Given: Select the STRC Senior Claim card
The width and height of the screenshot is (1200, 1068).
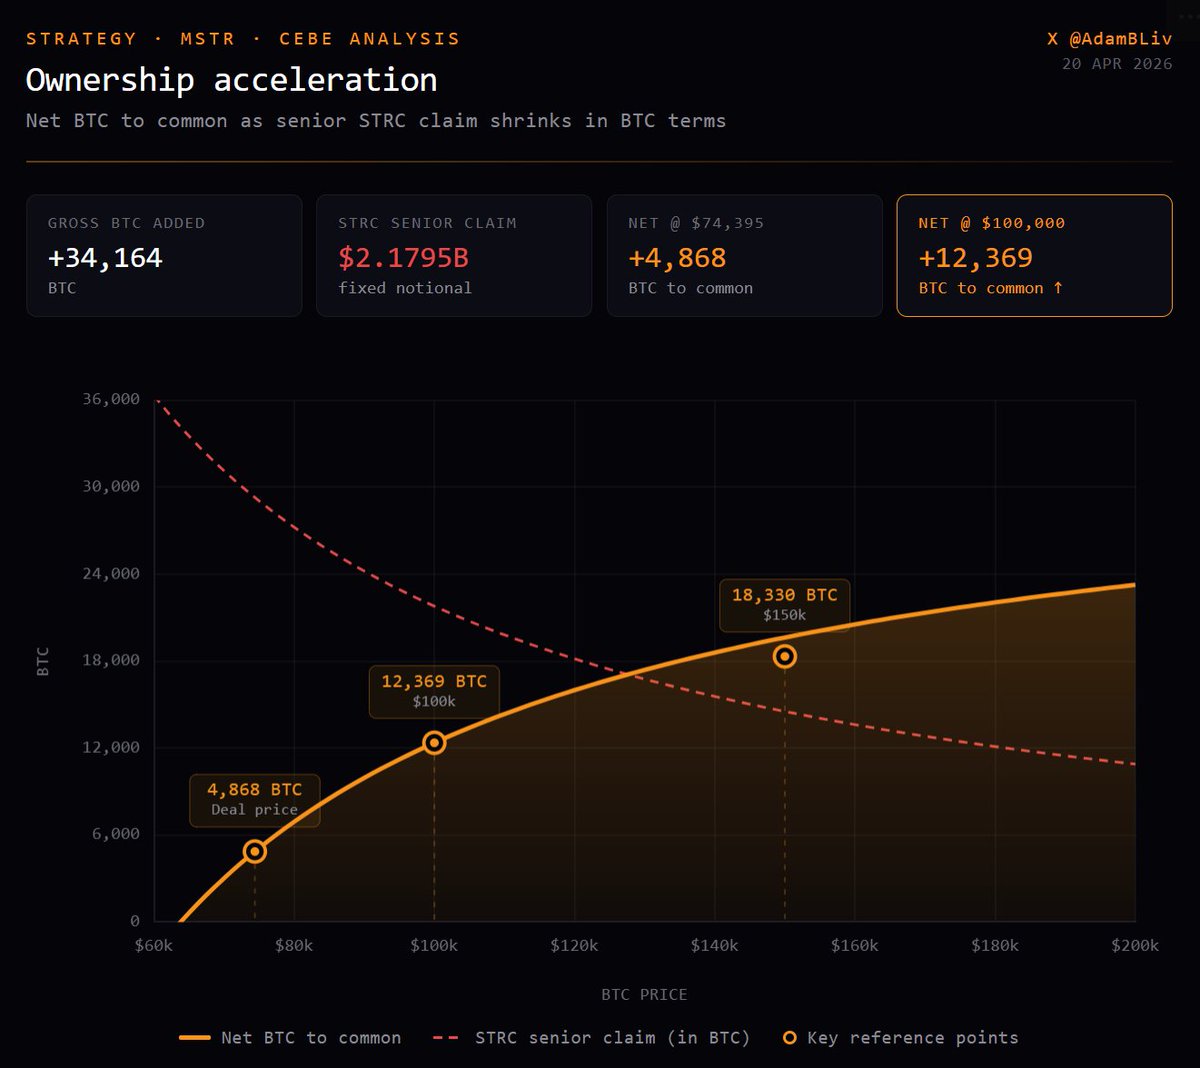Looking at the screenshot, I should [x=454, y=256].
